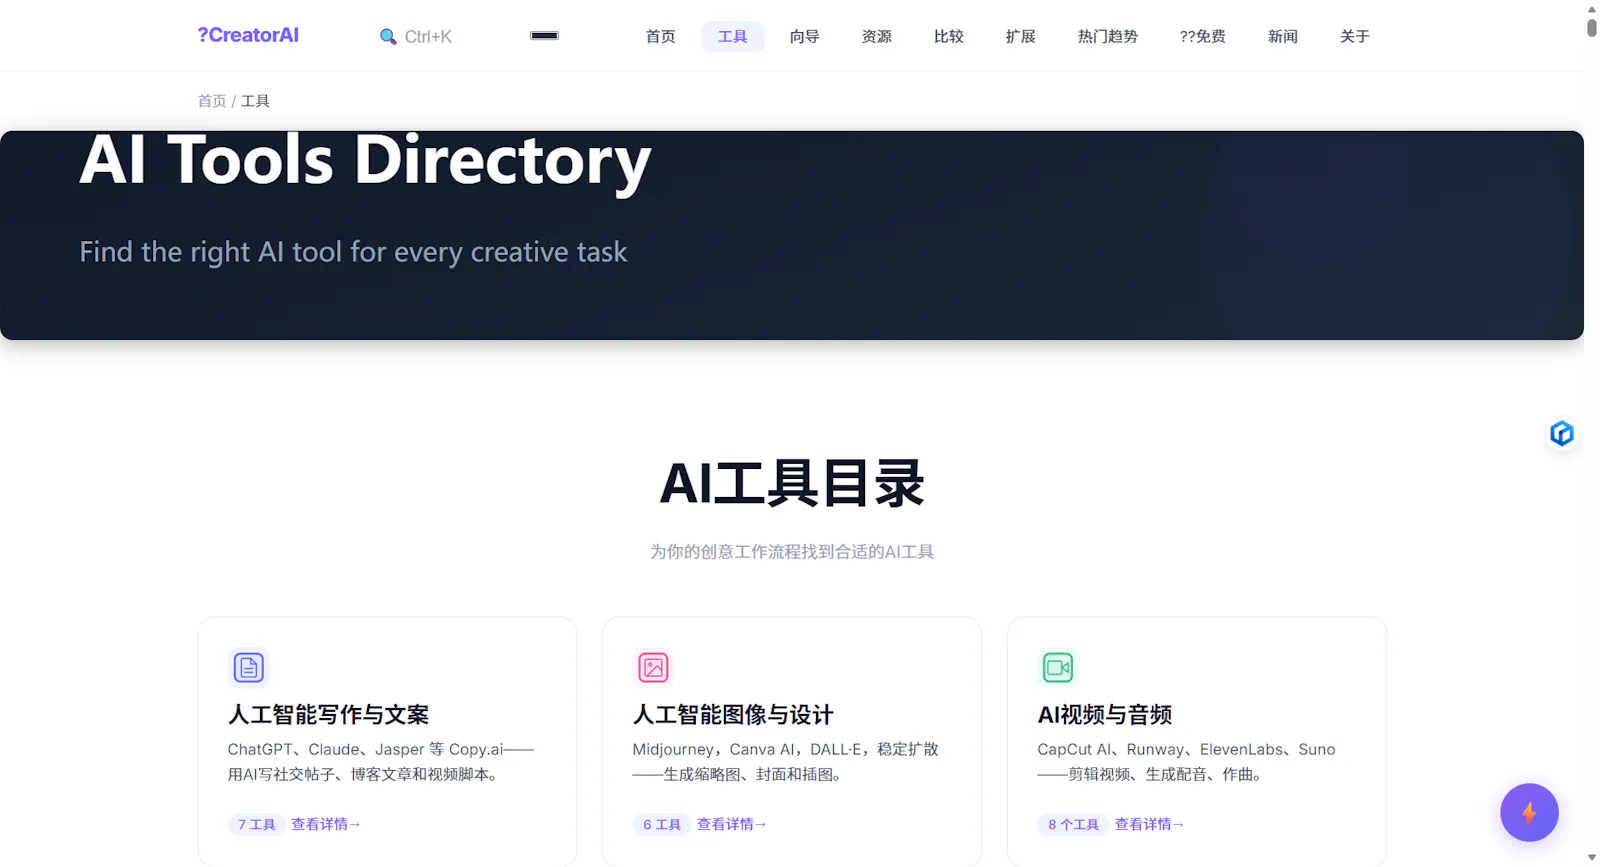Open the 新闻 nav item

coord(1282,36)
